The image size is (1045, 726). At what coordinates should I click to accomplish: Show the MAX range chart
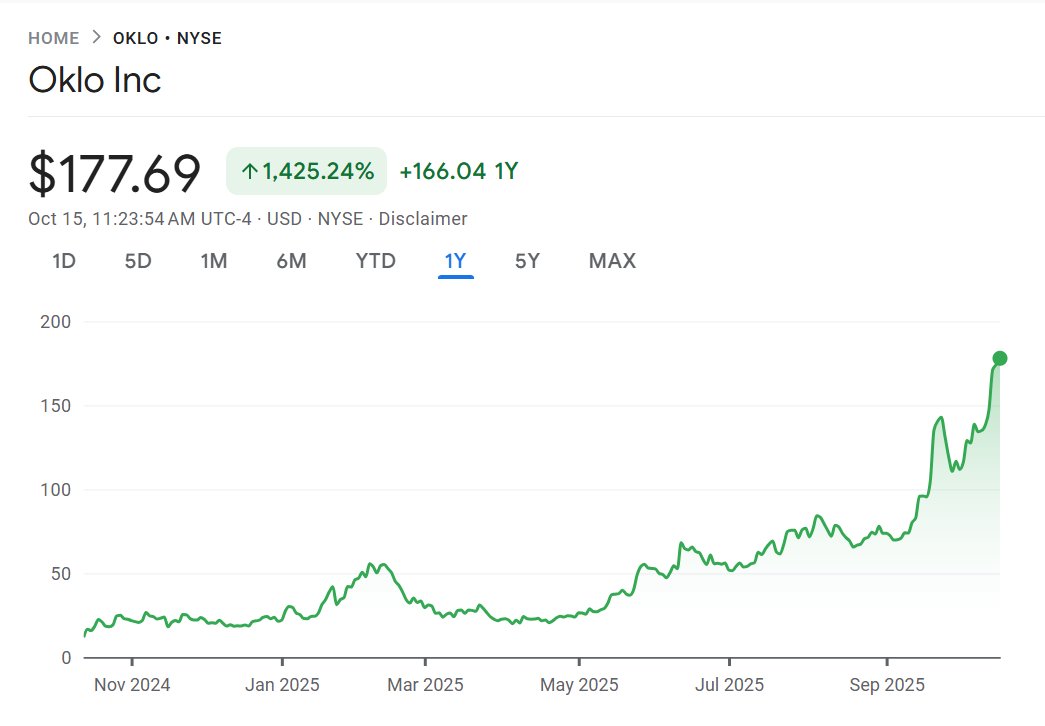coord(612,261)
